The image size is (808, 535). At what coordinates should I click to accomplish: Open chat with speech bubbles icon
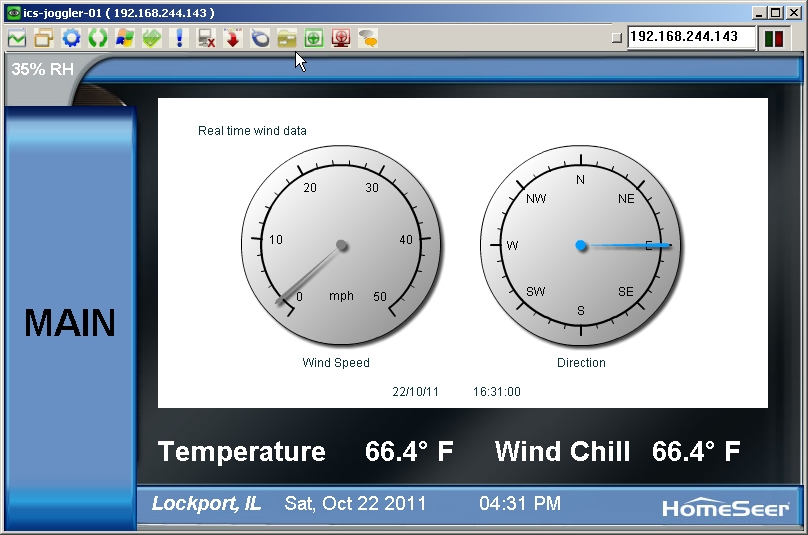pyautogui.click(x=368, y=38)
